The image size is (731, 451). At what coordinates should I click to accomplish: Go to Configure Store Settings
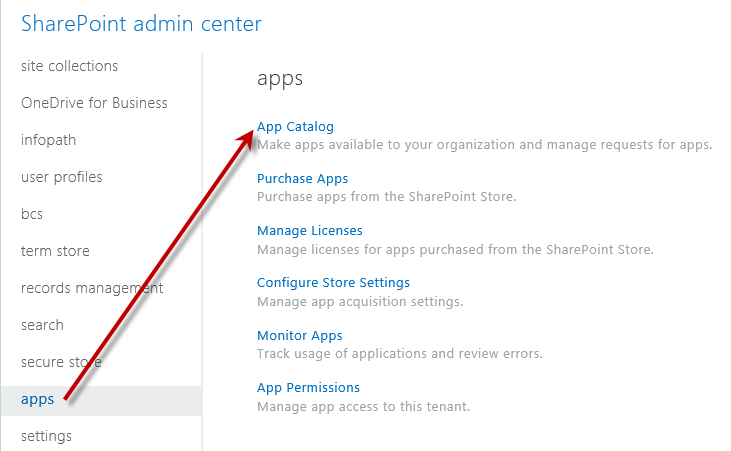(x=333, y=283)
